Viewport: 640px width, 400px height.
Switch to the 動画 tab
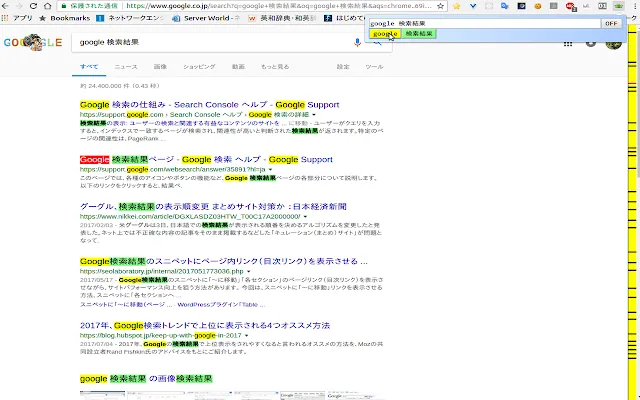click(x=238, y=67)
